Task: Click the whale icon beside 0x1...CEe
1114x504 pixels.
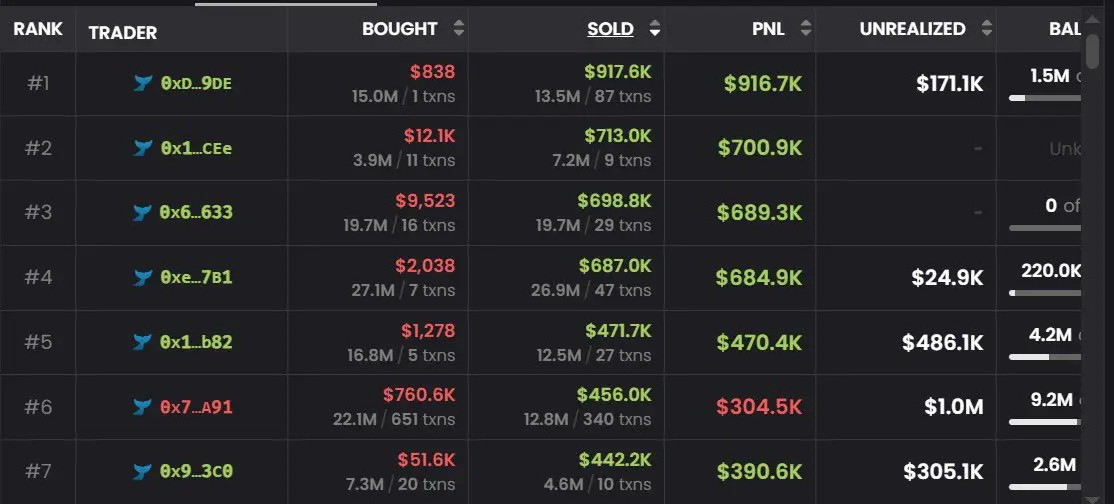Action: click(144, 149)
